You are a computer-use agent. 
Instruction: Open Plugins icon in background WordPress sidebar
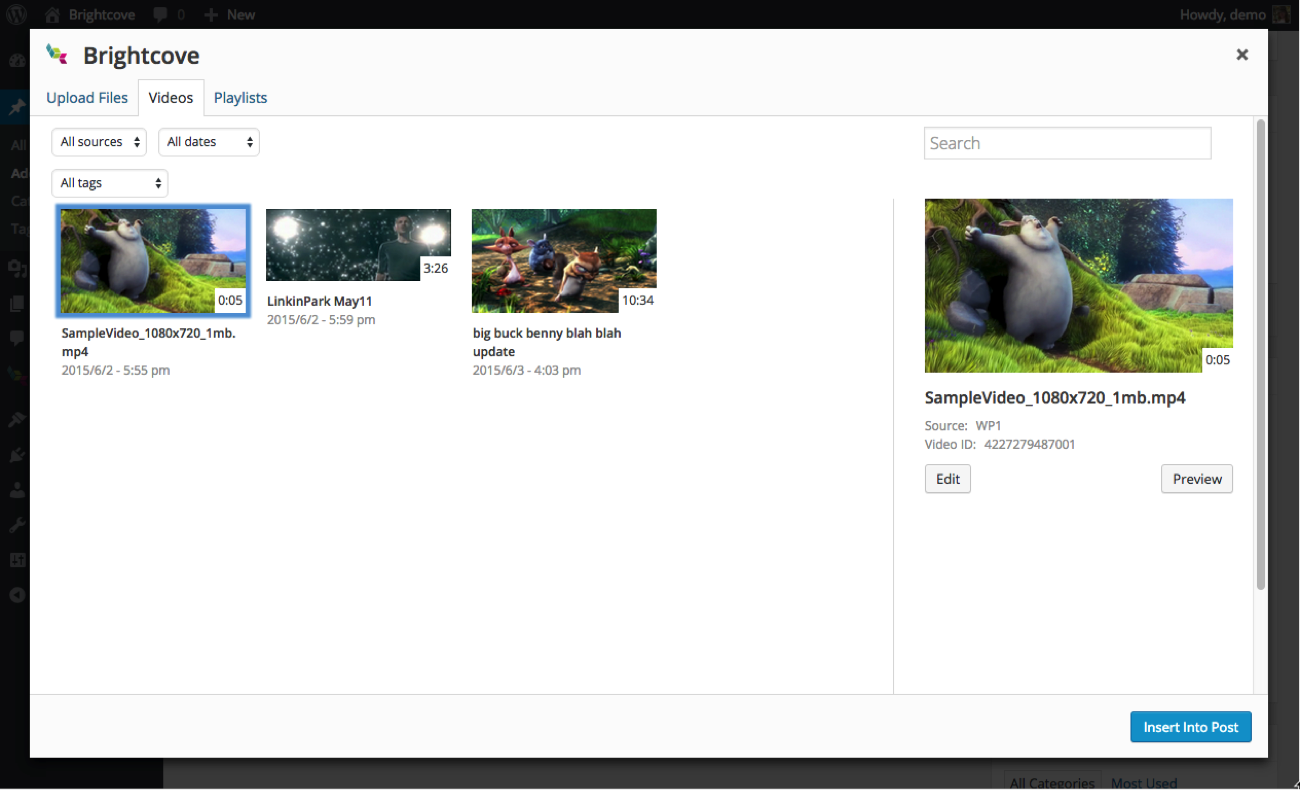(17, 455)
